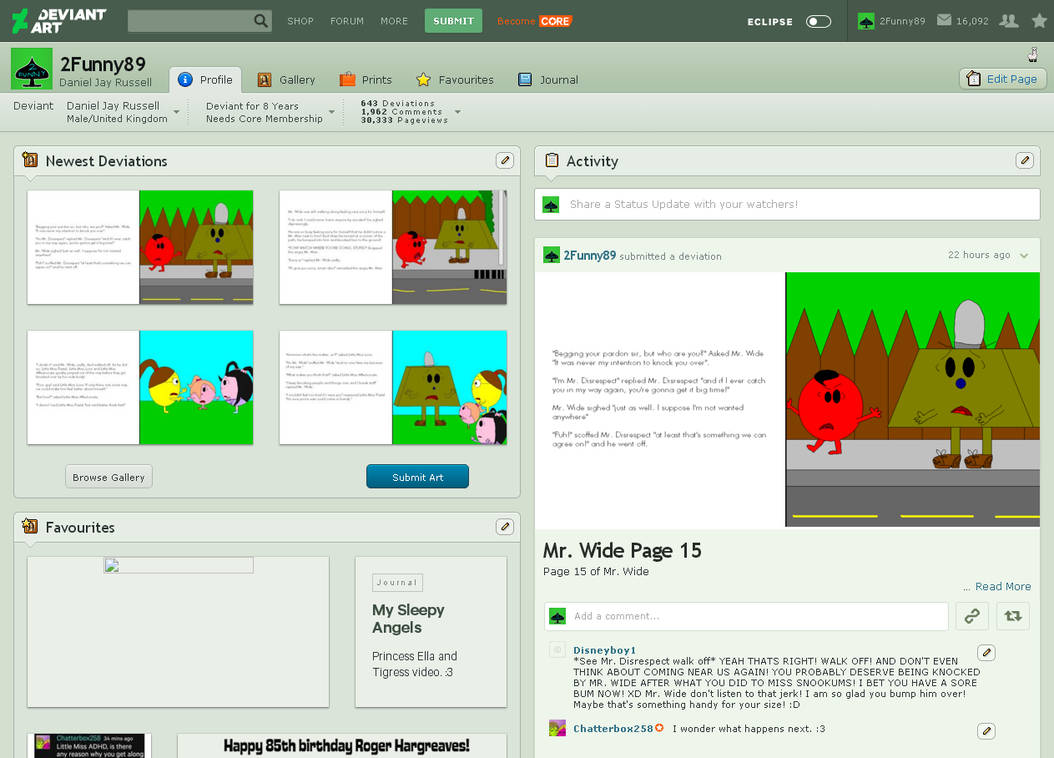Open the hedge and crosswalk deviation thumbnail

[x=393, y=247]
